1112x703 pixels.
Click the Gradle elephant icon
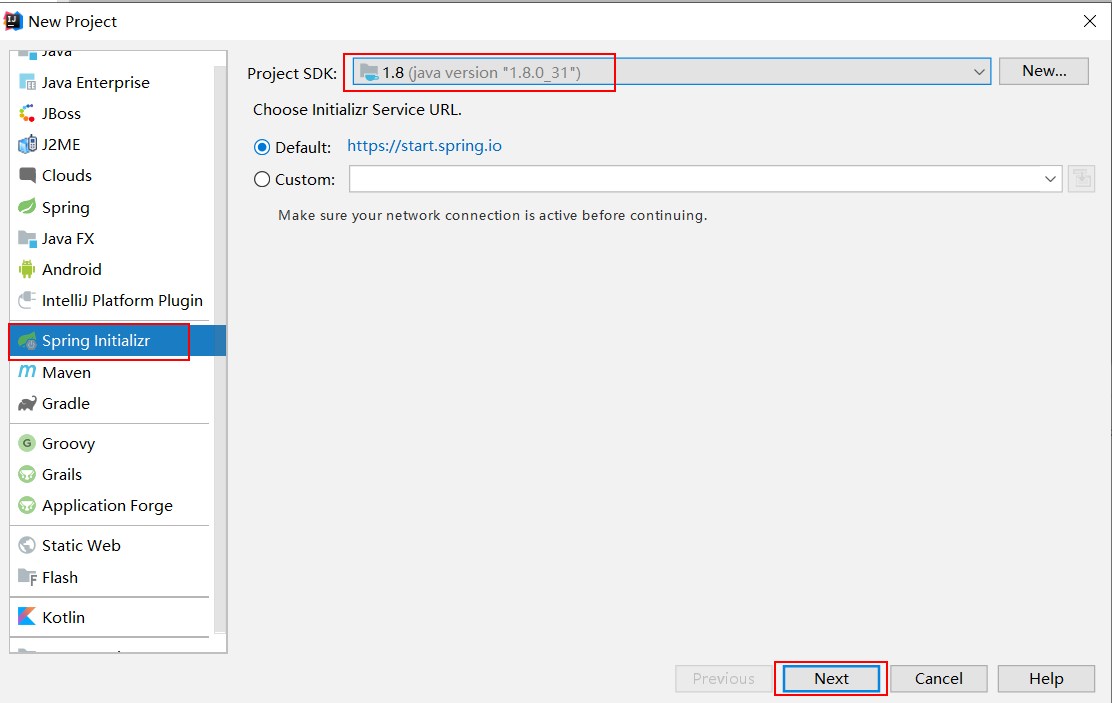27,404
